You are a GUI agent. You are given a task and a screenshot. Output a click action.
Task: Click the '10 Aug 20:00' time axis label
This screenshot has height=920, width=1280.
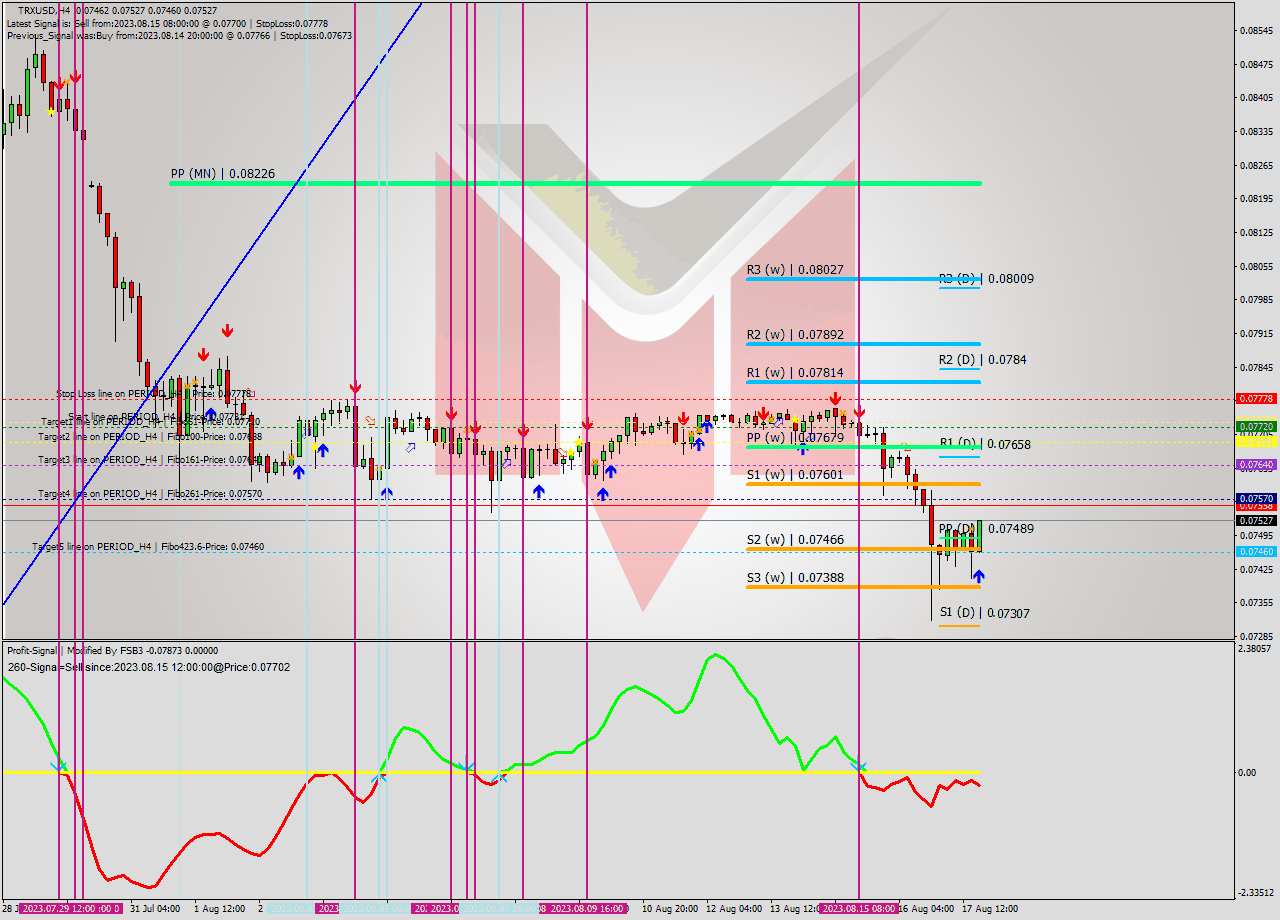tap(670, 909)
